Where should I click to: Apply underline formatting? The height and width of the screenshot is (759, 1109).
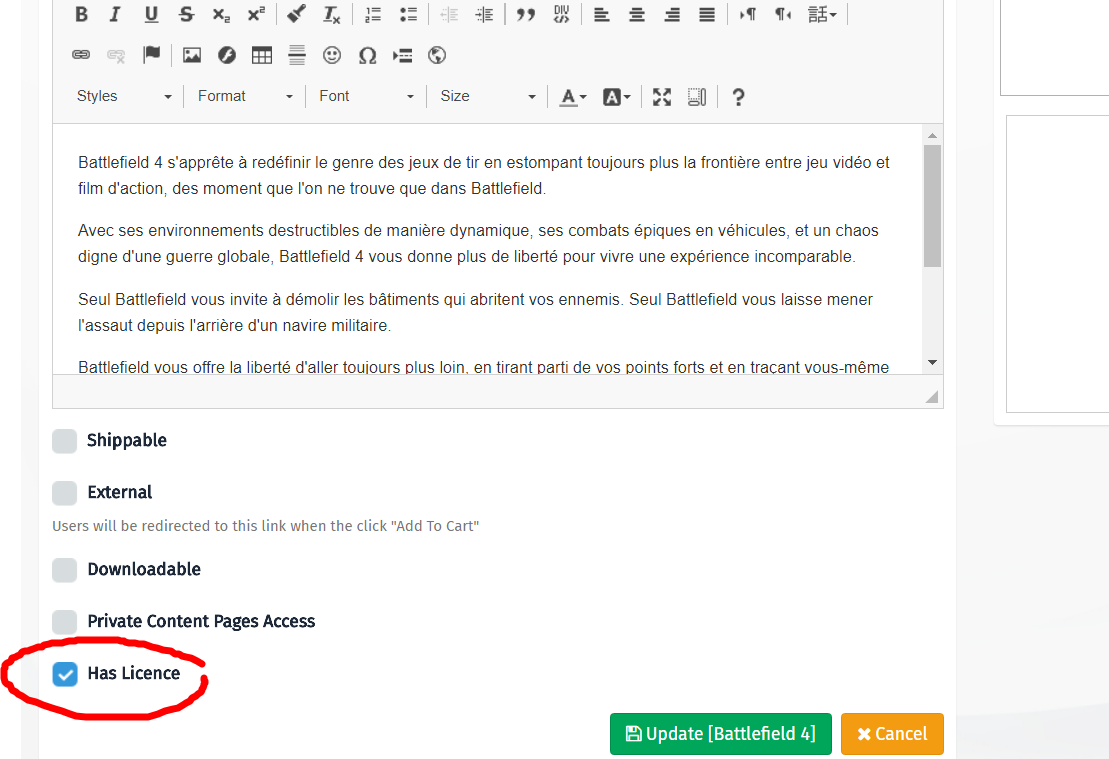(x=151, y=14)
